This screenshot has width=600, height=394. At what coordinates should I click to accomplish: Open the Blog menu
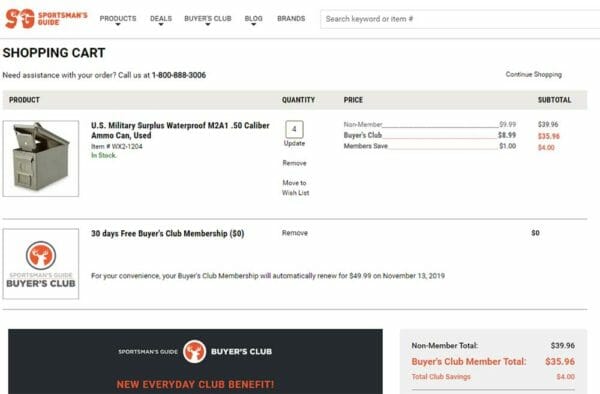coord(253,18)
